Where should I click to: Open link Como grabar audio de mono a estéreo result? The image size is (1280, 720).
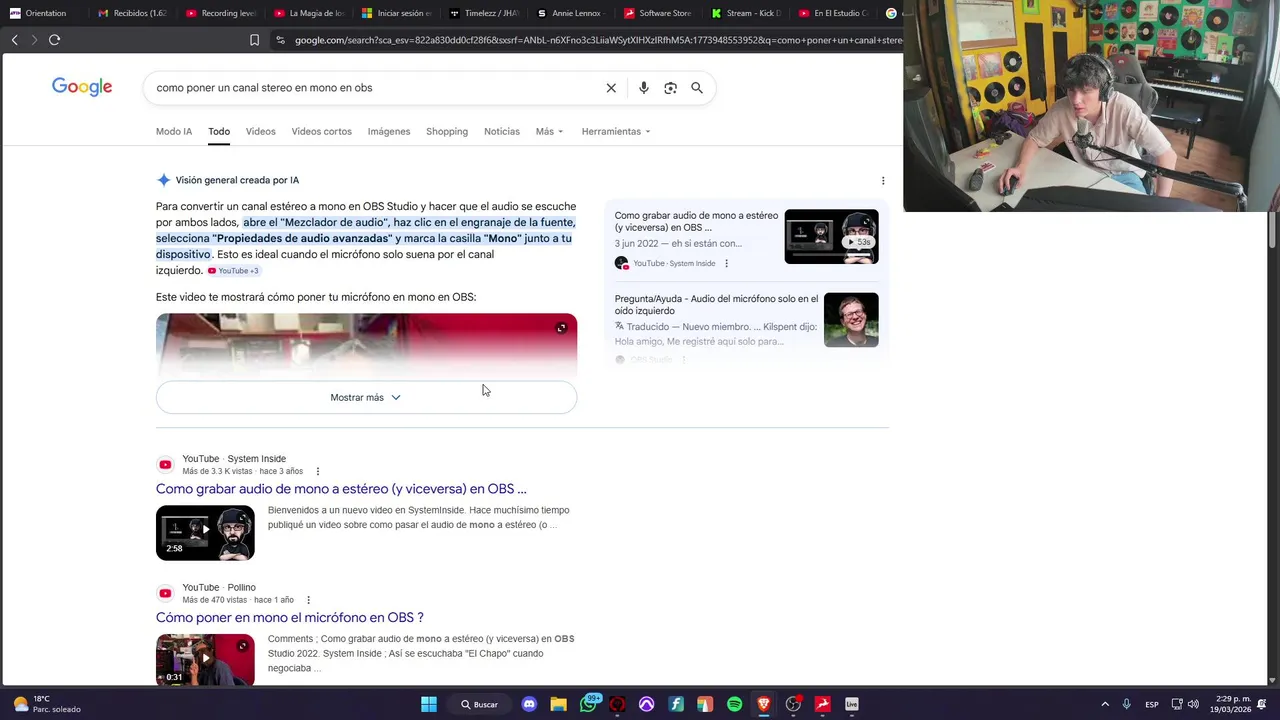coord(341,489)
